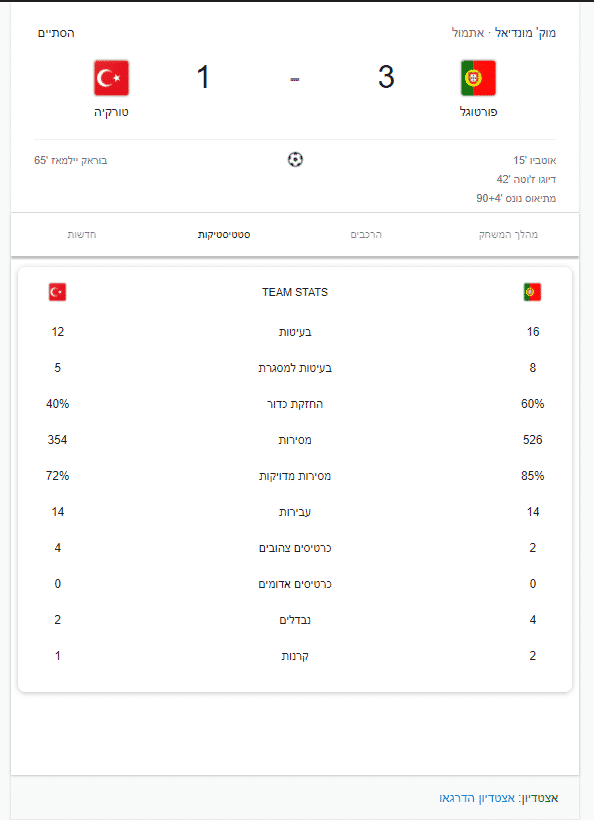Click the soccer ball goals icon
This screenshot has width=594, height=820.
tap(295, 160)
